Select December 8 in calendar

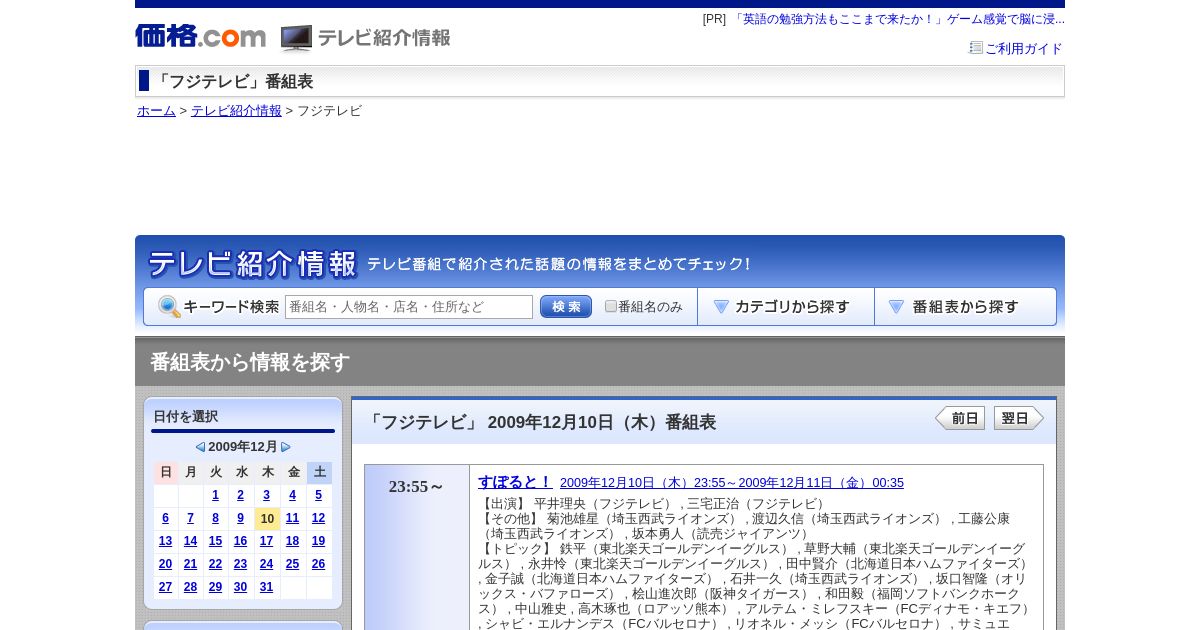point(215,518)
